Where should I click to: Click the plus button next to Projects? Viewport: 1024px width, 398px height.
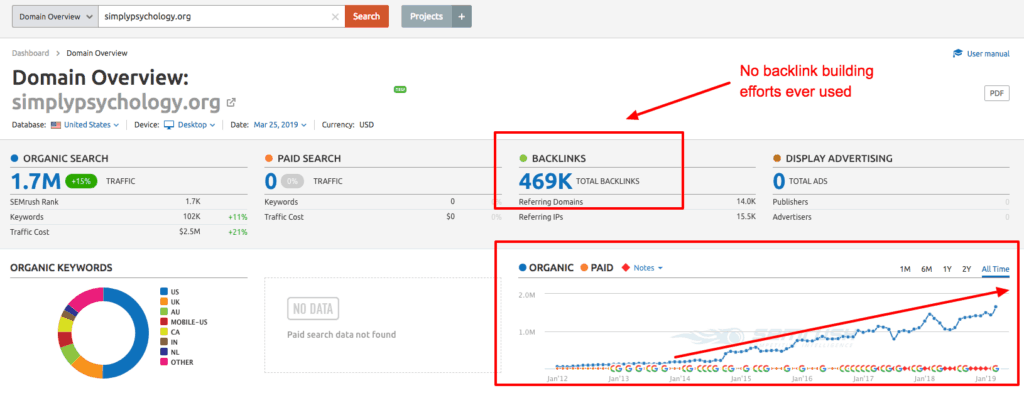click(462, 16)
